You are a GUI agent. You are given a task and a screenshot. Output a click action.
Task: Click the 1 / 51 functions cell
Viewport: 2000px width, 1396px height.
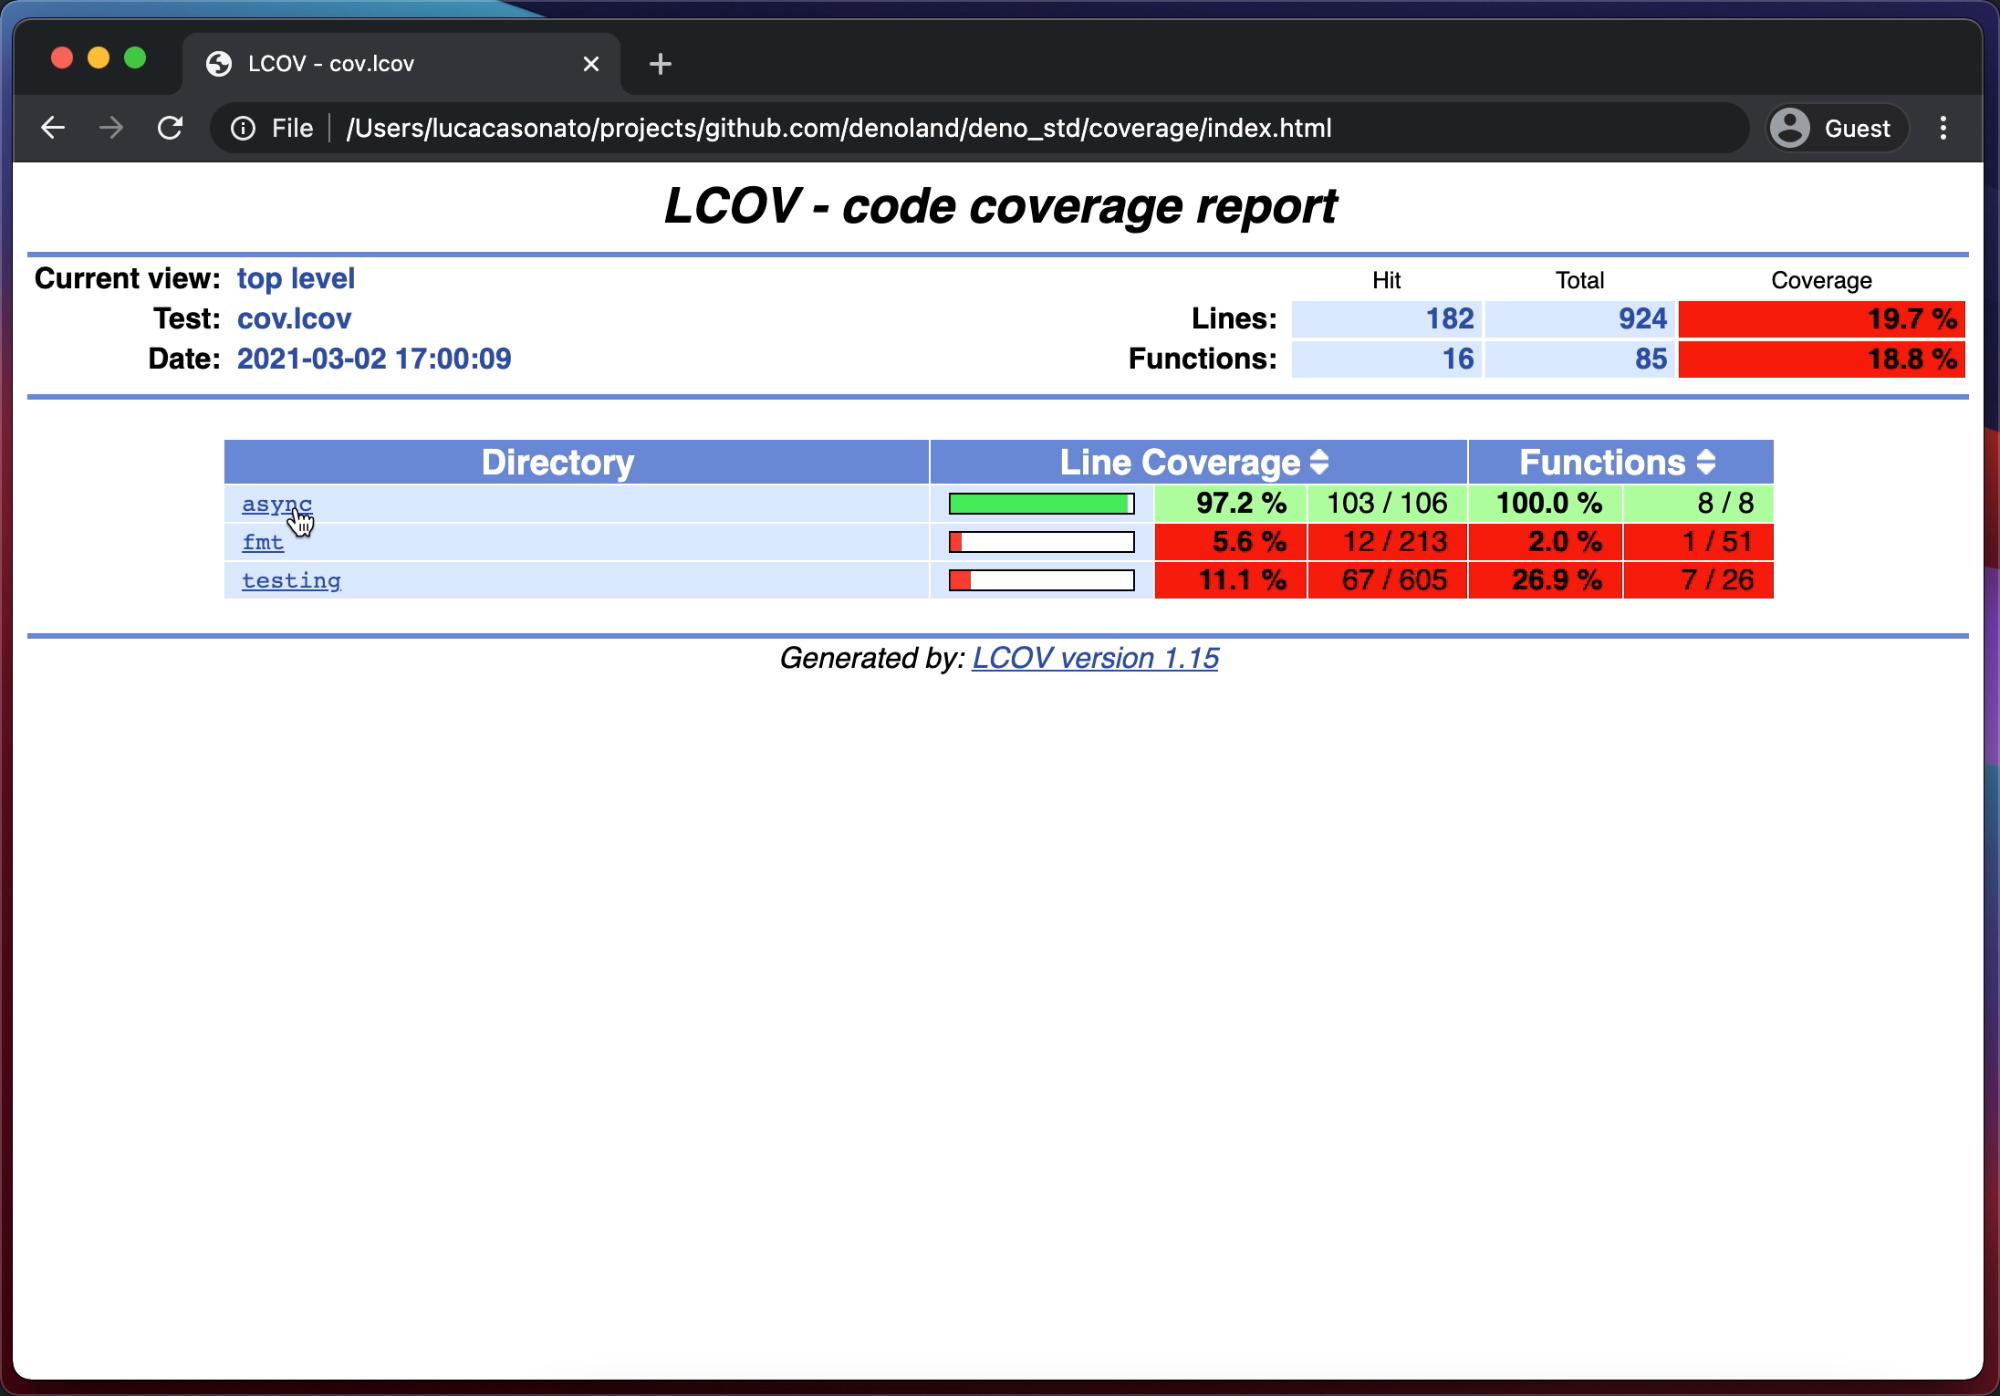pyautogui.click(x=1698, y=542)
